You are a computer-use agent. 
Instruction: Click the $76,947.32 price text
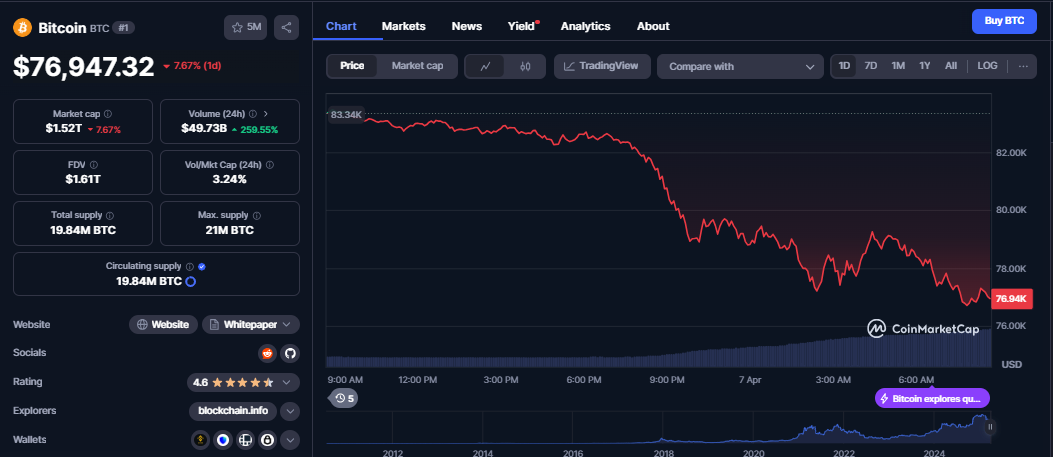[84, 66]
